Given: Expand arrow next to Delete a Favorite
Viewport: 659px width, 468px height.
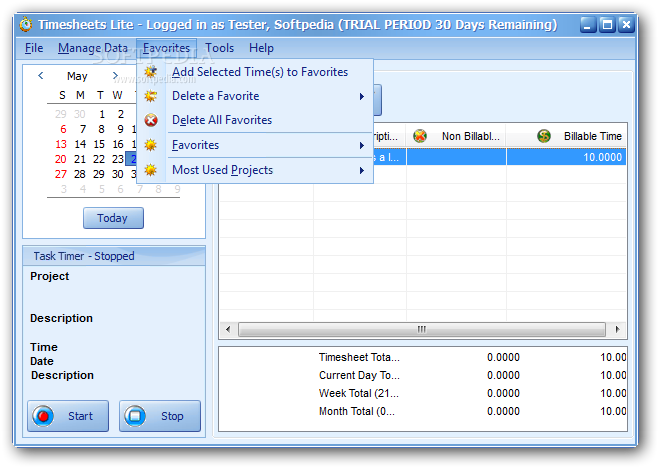Looking at the screenshot, I should pos(361,97).
